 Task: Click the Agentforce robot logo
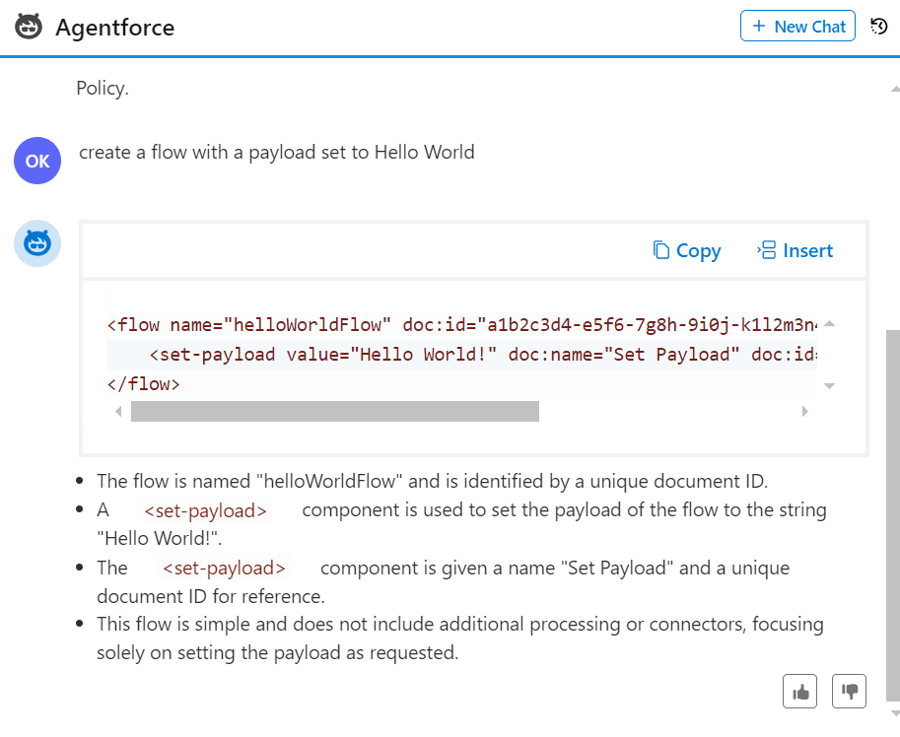pyautogui.click(x=29, y=27)
